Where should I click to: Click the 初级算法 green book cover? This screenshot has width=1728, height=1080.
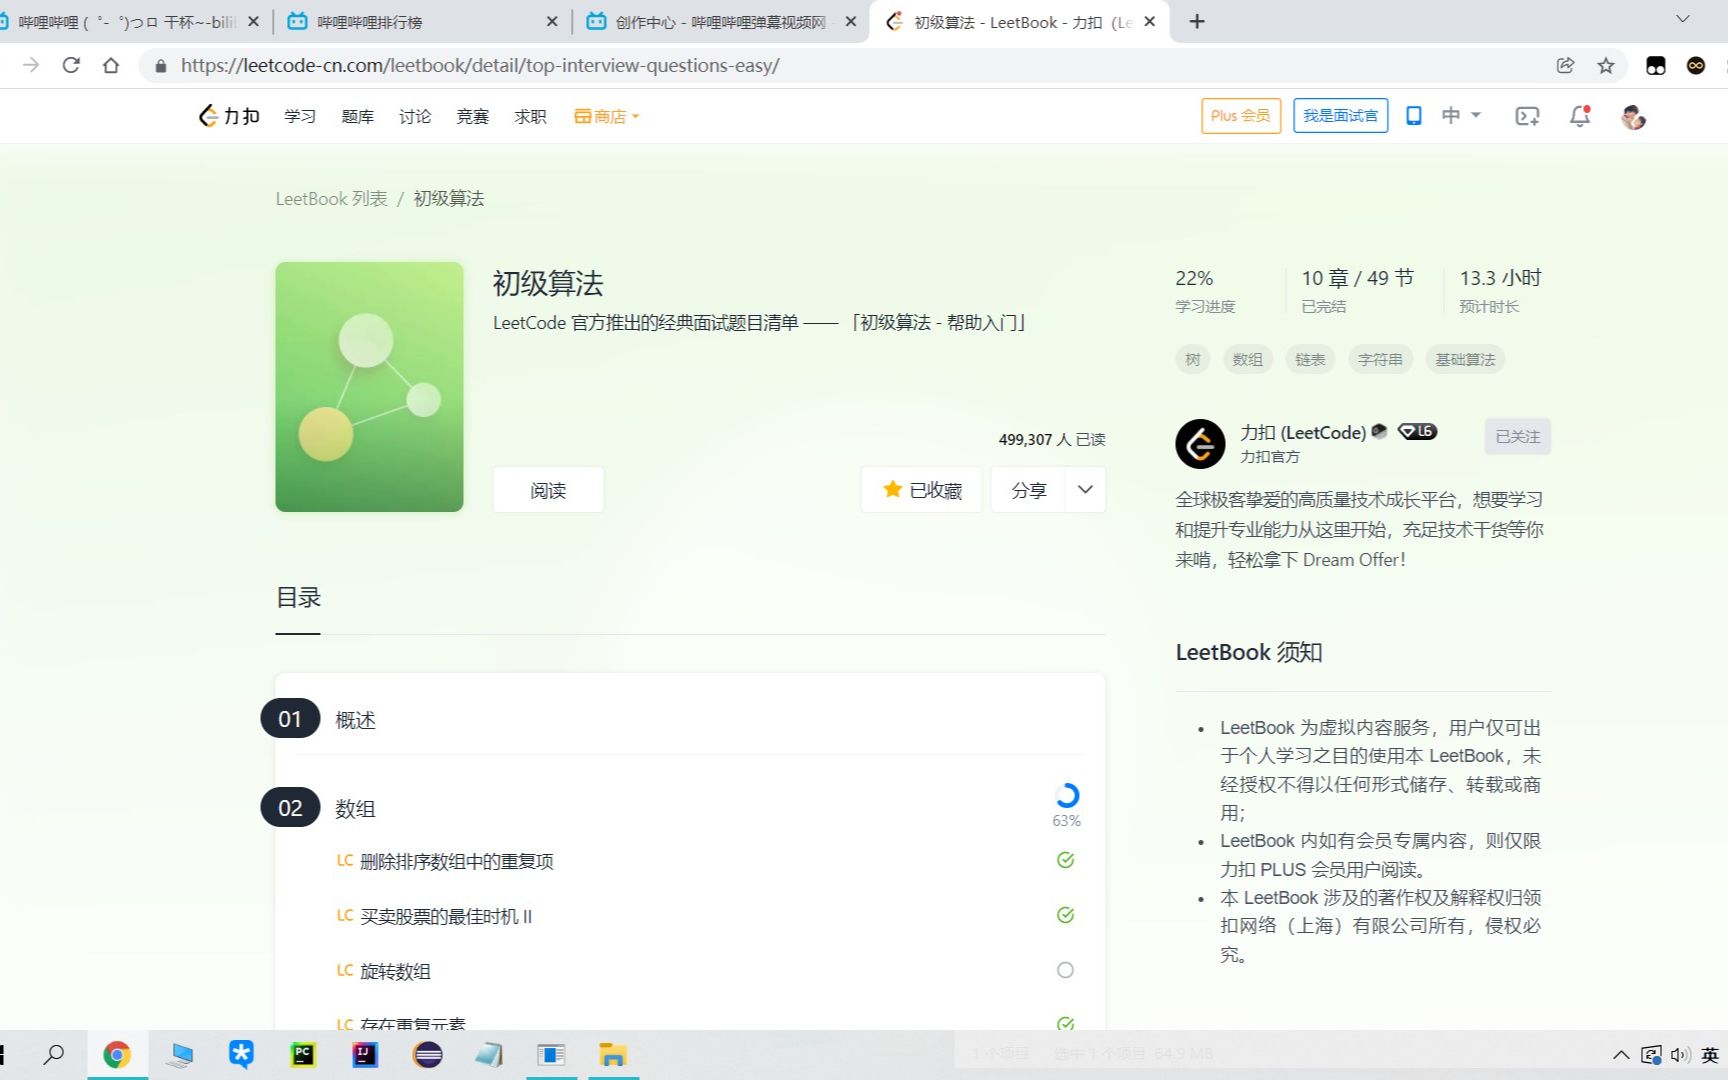tap(369, 387)
